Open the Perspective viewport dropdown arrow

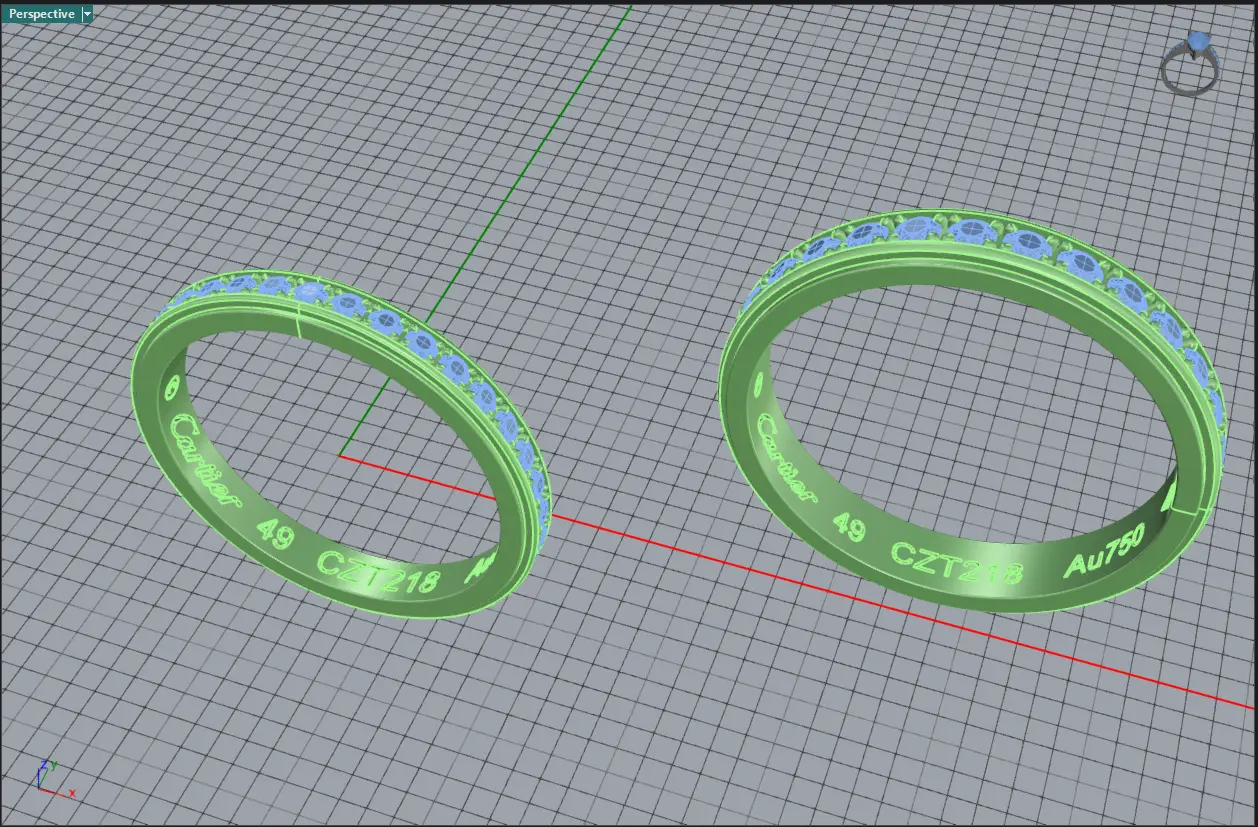pyautogui.click(x=87, y=14)
